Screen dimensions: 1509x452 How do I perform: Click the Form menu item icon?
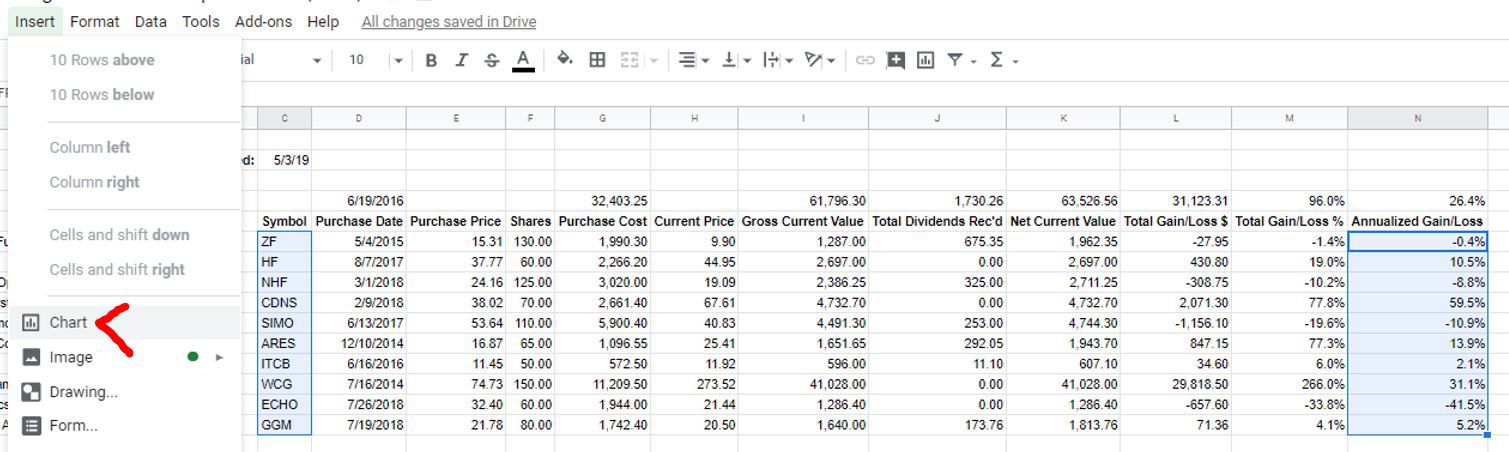click(x=31, y=426)
